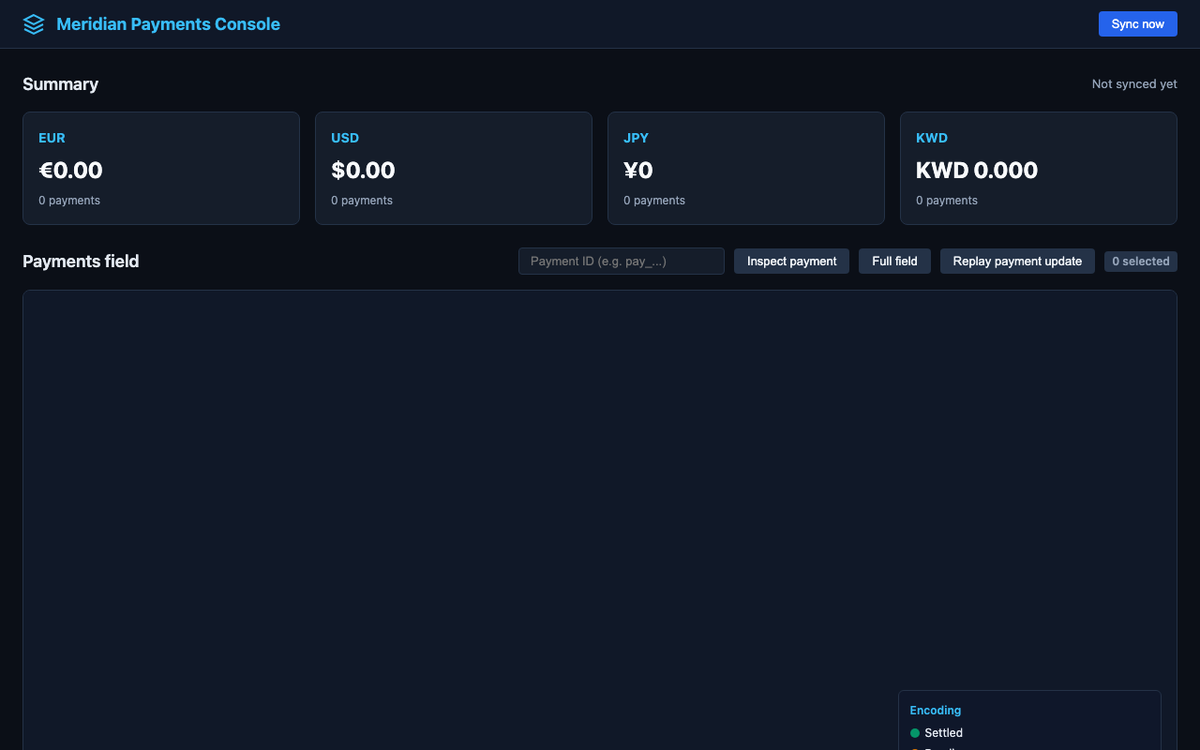This screenshot has width=1200, height=750.
Task: Click the green Settled legend dot
Action: pos(915,733)
